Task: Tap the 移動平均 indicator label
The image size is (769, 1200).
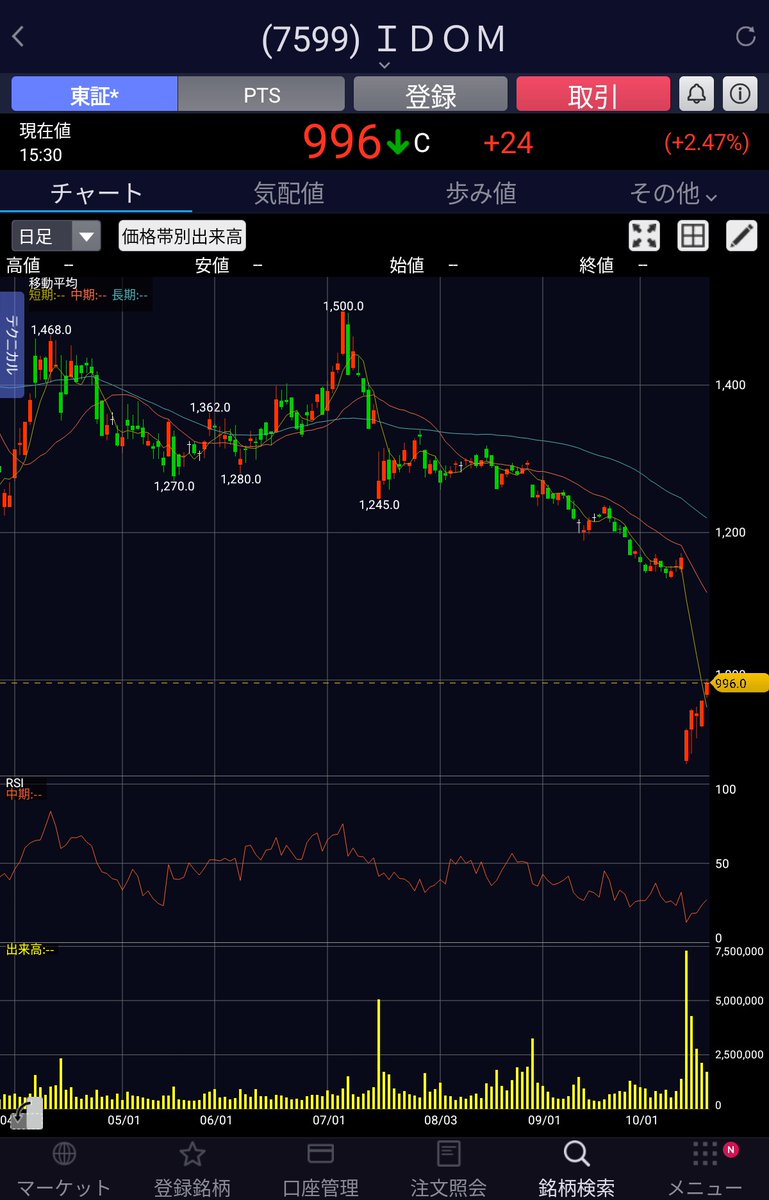Action: point(53,283)
